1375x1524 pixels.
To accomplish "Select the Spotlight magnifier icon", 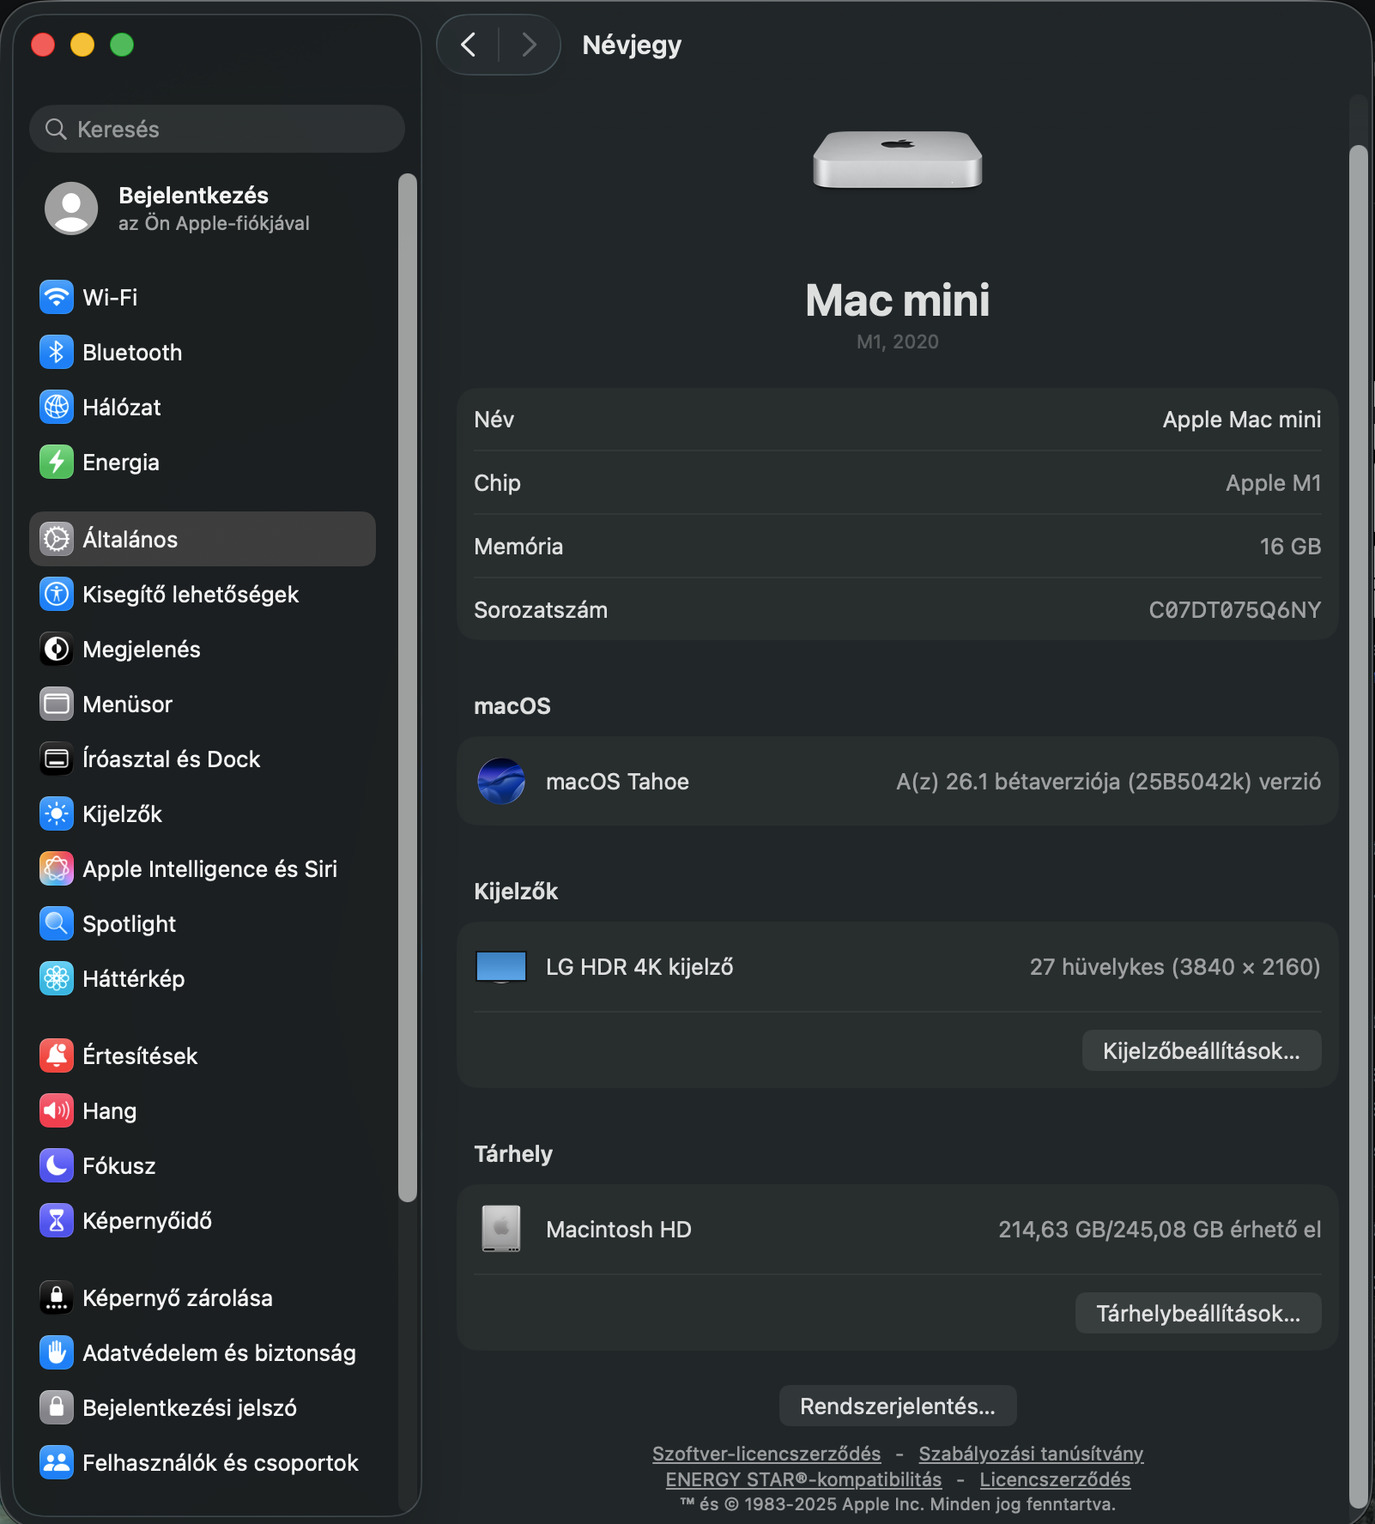I will (56, 924).
